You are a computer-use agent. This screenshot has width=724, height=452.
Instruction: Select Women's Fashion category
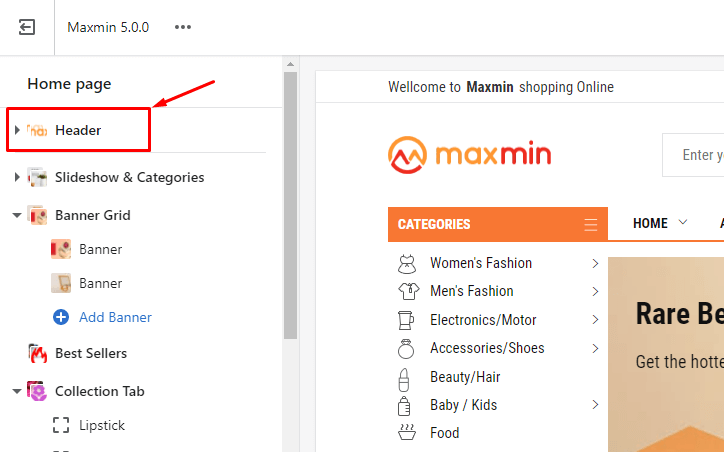[481, 263]
